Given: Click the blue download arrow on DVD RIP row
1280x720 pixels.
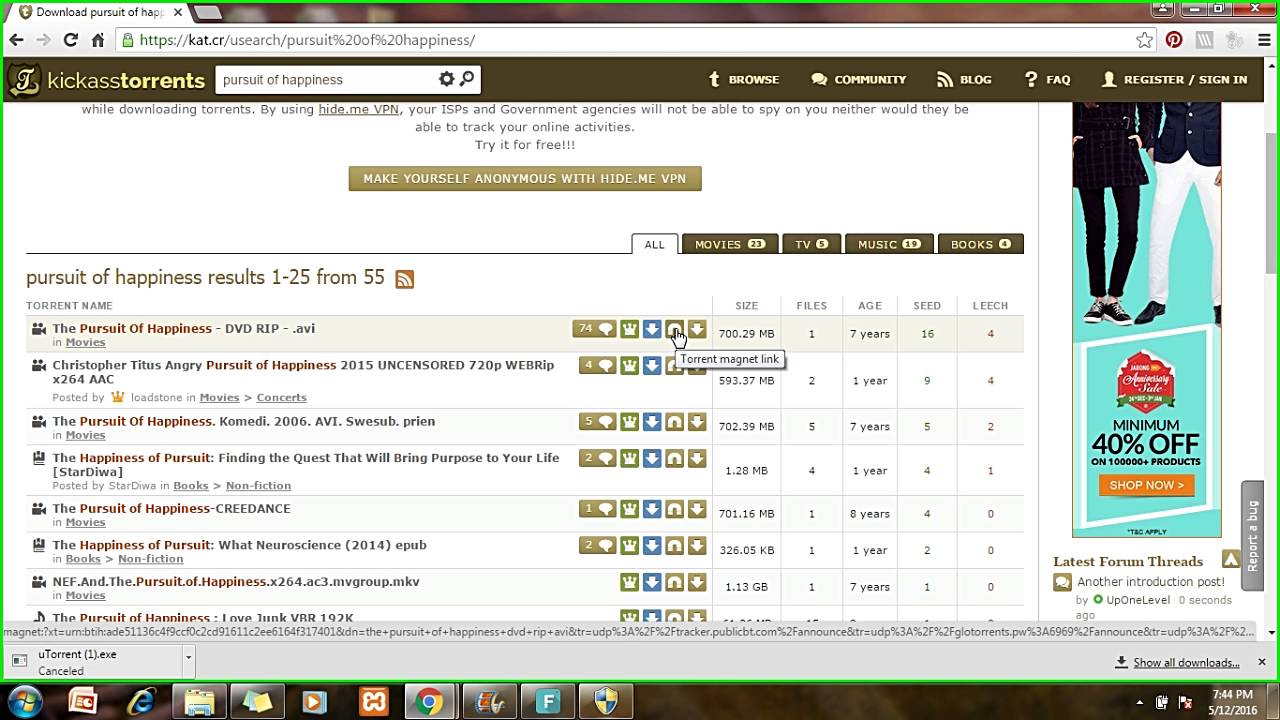Looking at the screenshot, I should coord(652,329).
